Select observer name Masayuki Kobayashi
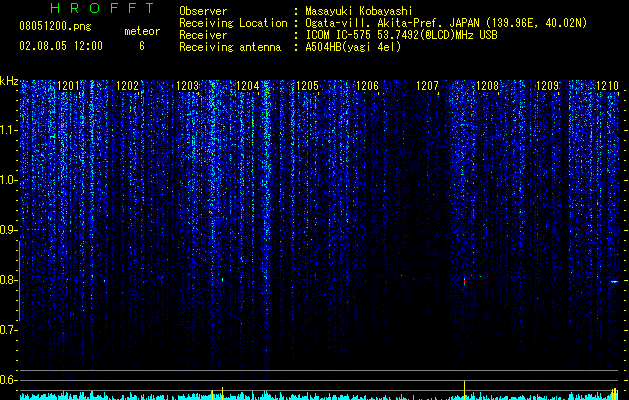Screen dimensions: 629x400 tap(359, 11)
